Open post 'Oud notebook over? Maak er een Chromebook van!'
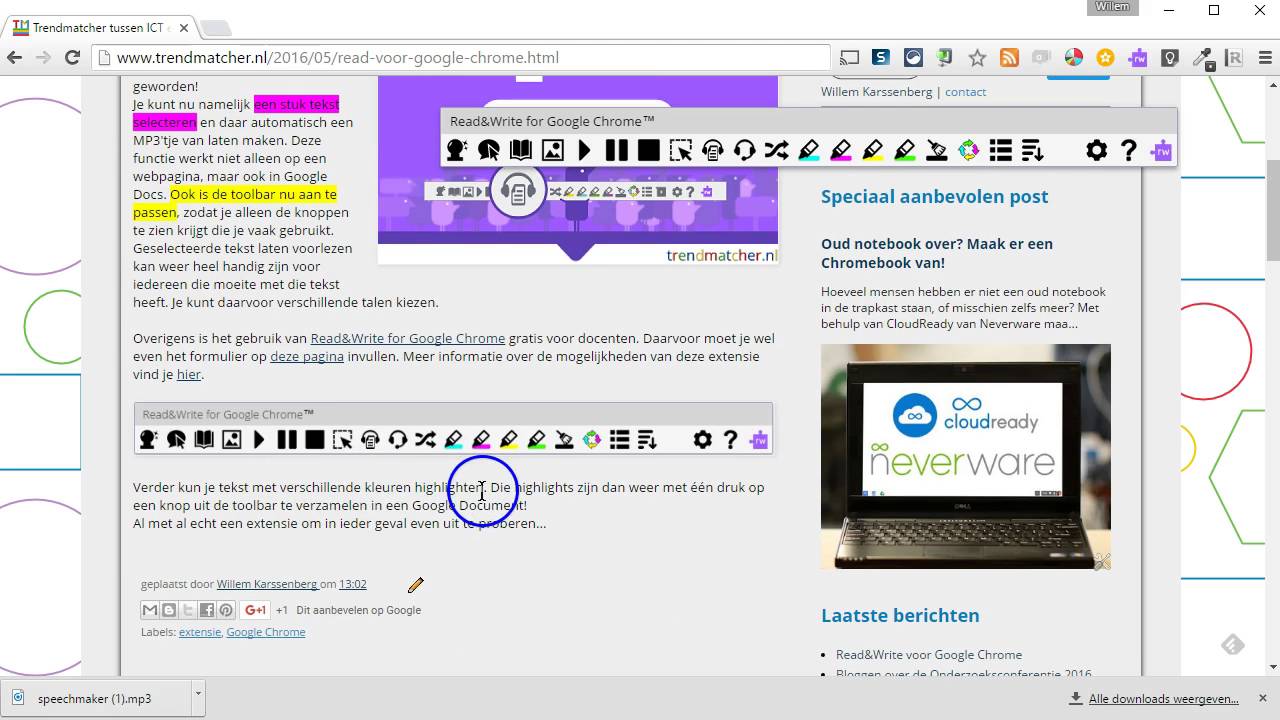Screen dimensions: 1280x720 click(x=937, y=253)
